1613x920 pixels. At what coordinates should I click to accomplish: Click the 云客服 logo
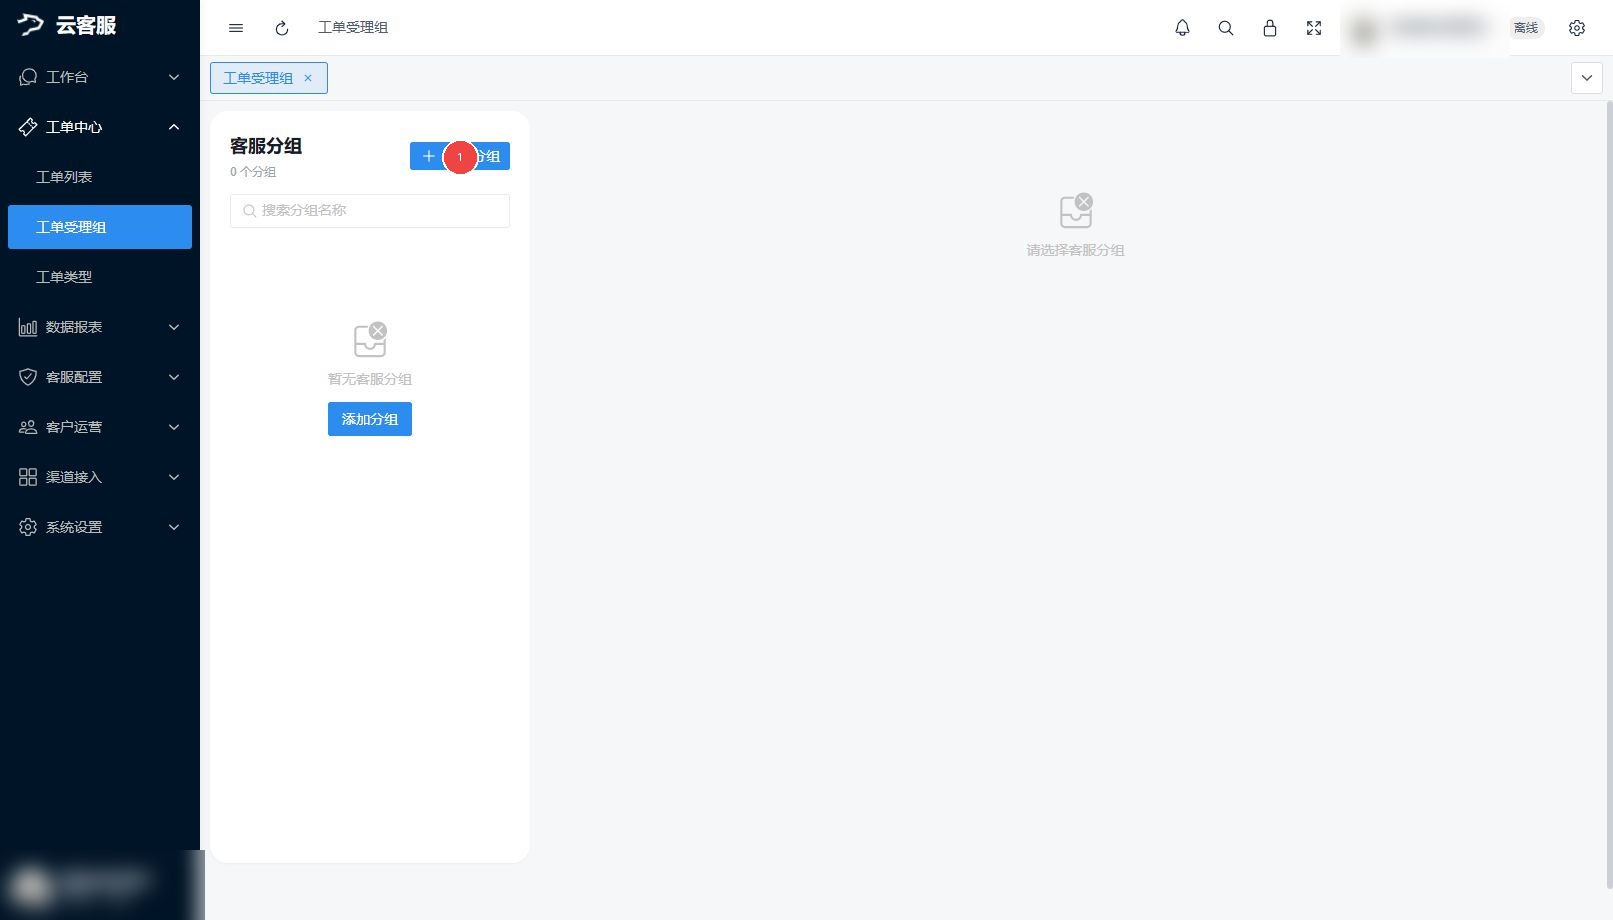pyautogui.click(x=67, y=25)
